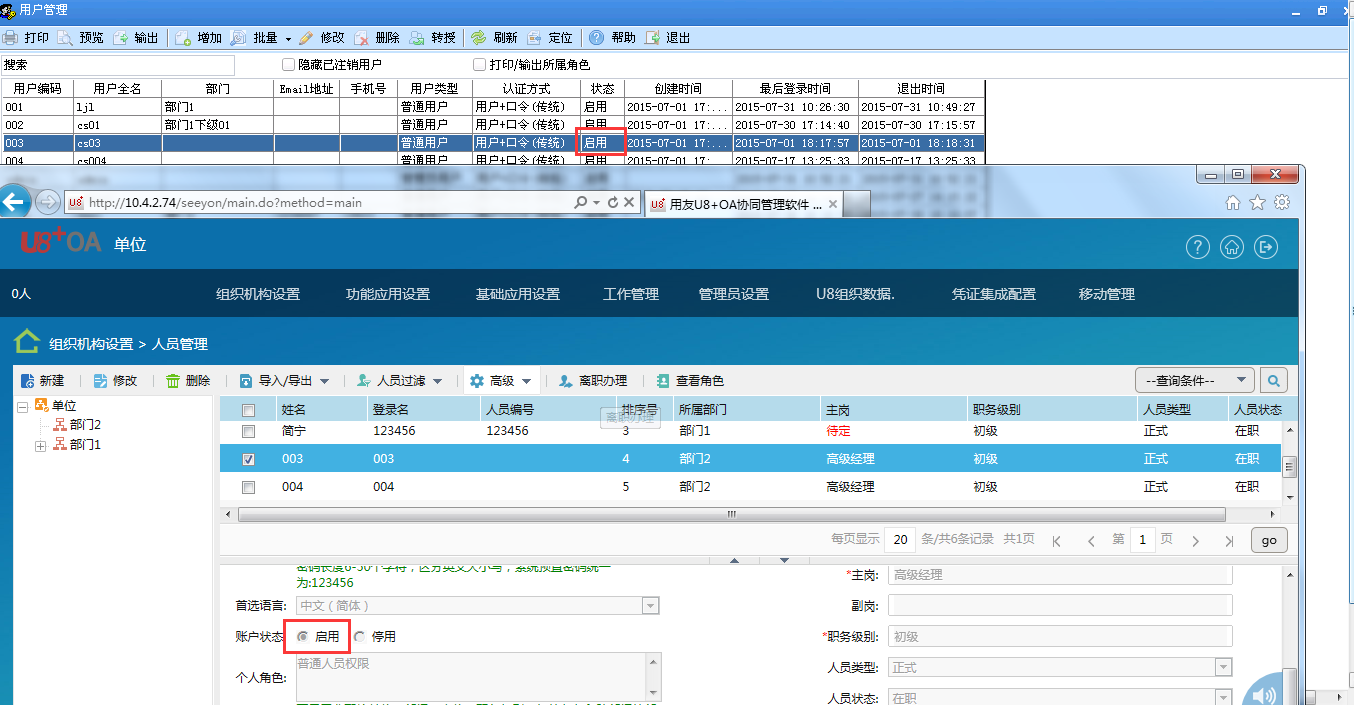Expand the 部门1 tree node
Image resolution: width=1354 pixels, height=705 pixels.
pyautogui.click(x=41, y=445)
